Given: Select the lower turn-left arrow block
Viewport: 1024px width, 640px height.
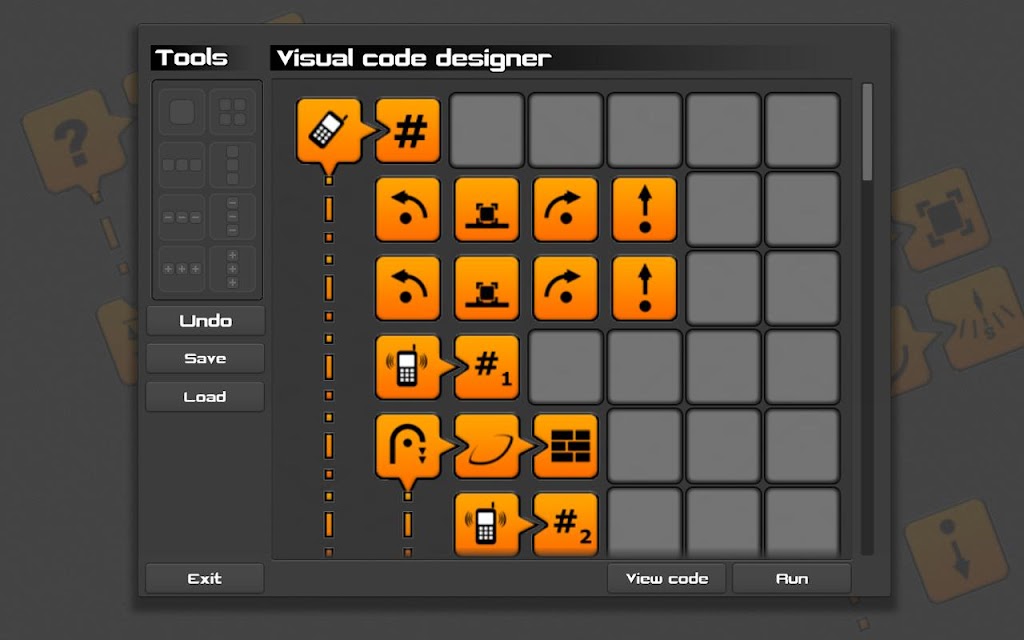Looking at the screenshot, I should 408,289.
